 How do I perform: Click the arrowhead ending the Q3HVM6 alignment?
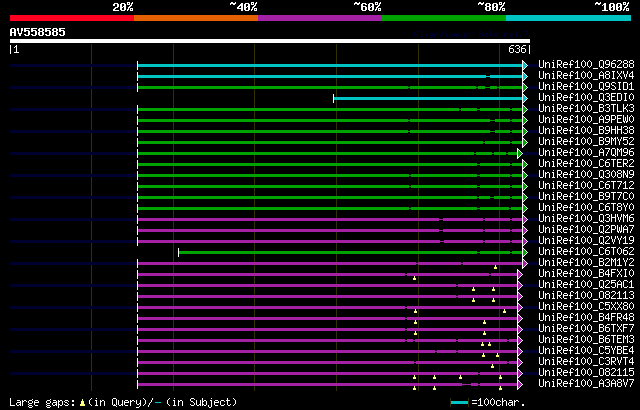(525, 219)
